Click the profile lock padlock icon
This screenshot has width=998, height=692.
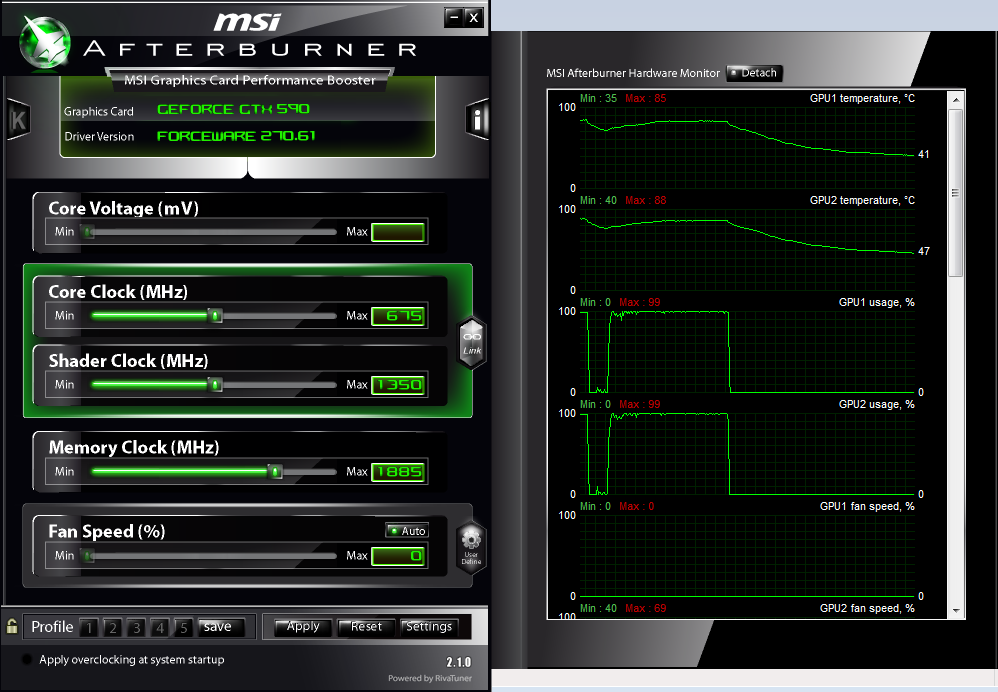(x=12, y=626)
